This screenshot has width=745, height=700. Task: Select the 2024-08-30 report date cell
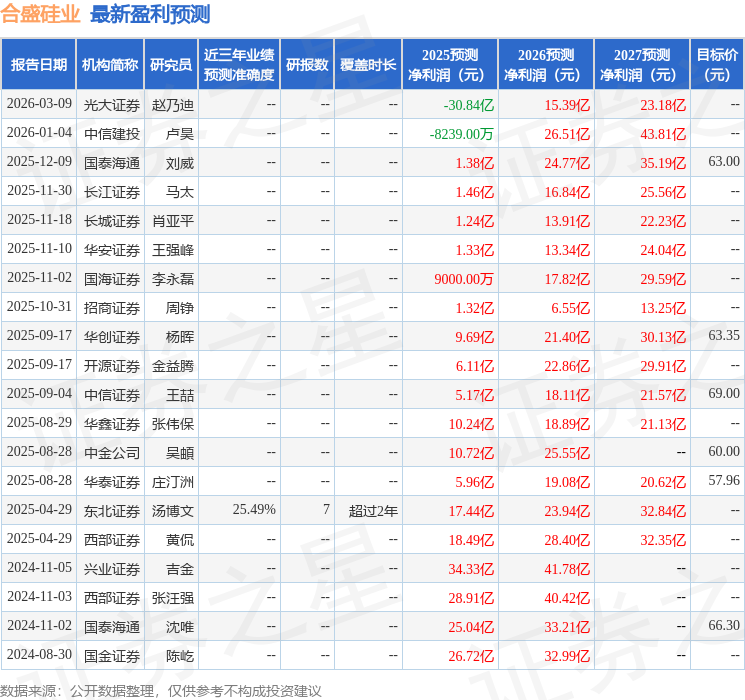[39, 655]
